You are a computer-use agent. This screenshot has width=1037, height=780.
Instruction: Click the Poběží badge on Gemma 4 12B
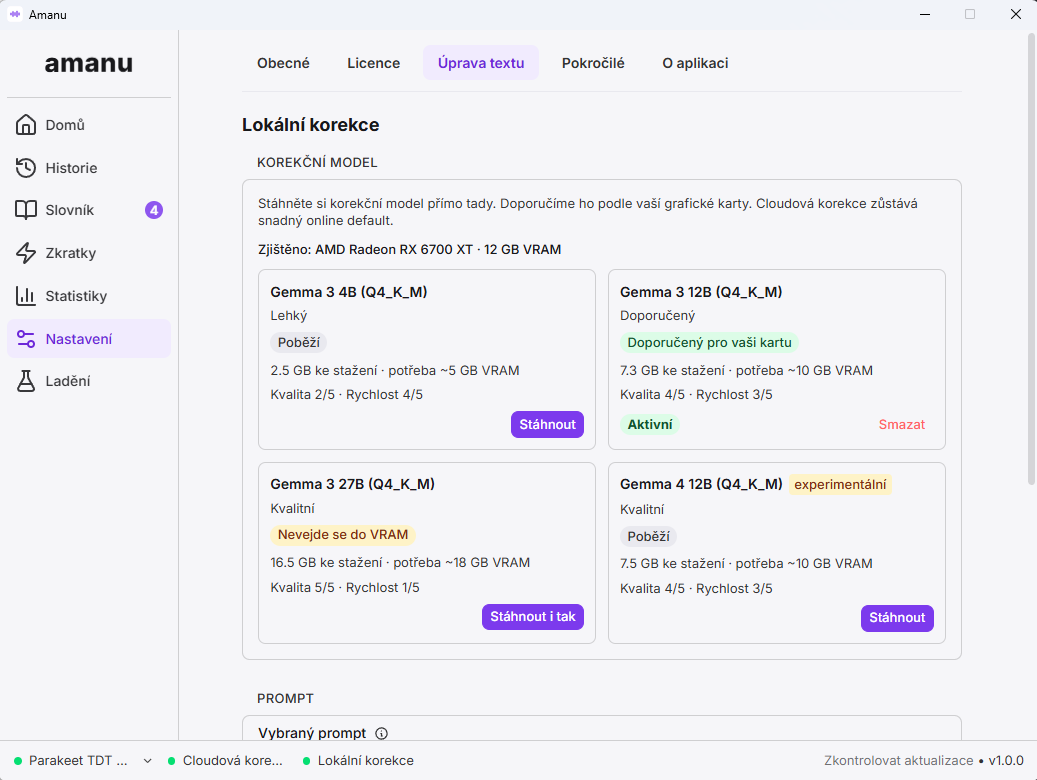[x=648, y=537]
